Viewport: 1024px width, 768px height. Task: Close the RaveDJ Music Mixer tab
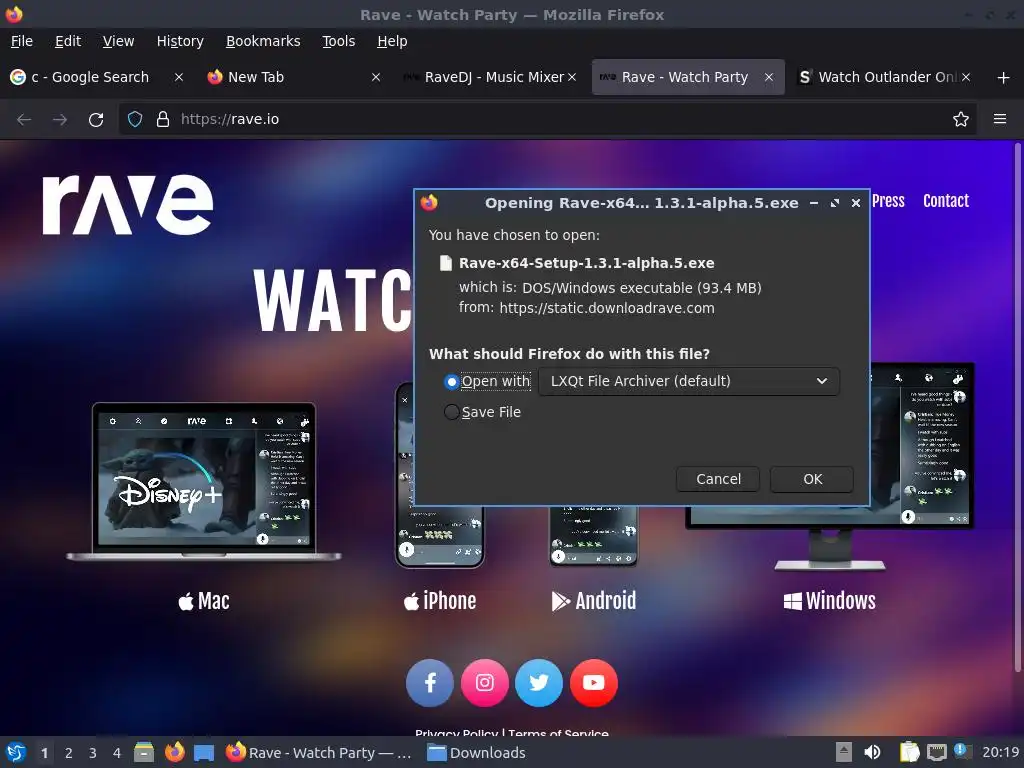click(572, 77)
